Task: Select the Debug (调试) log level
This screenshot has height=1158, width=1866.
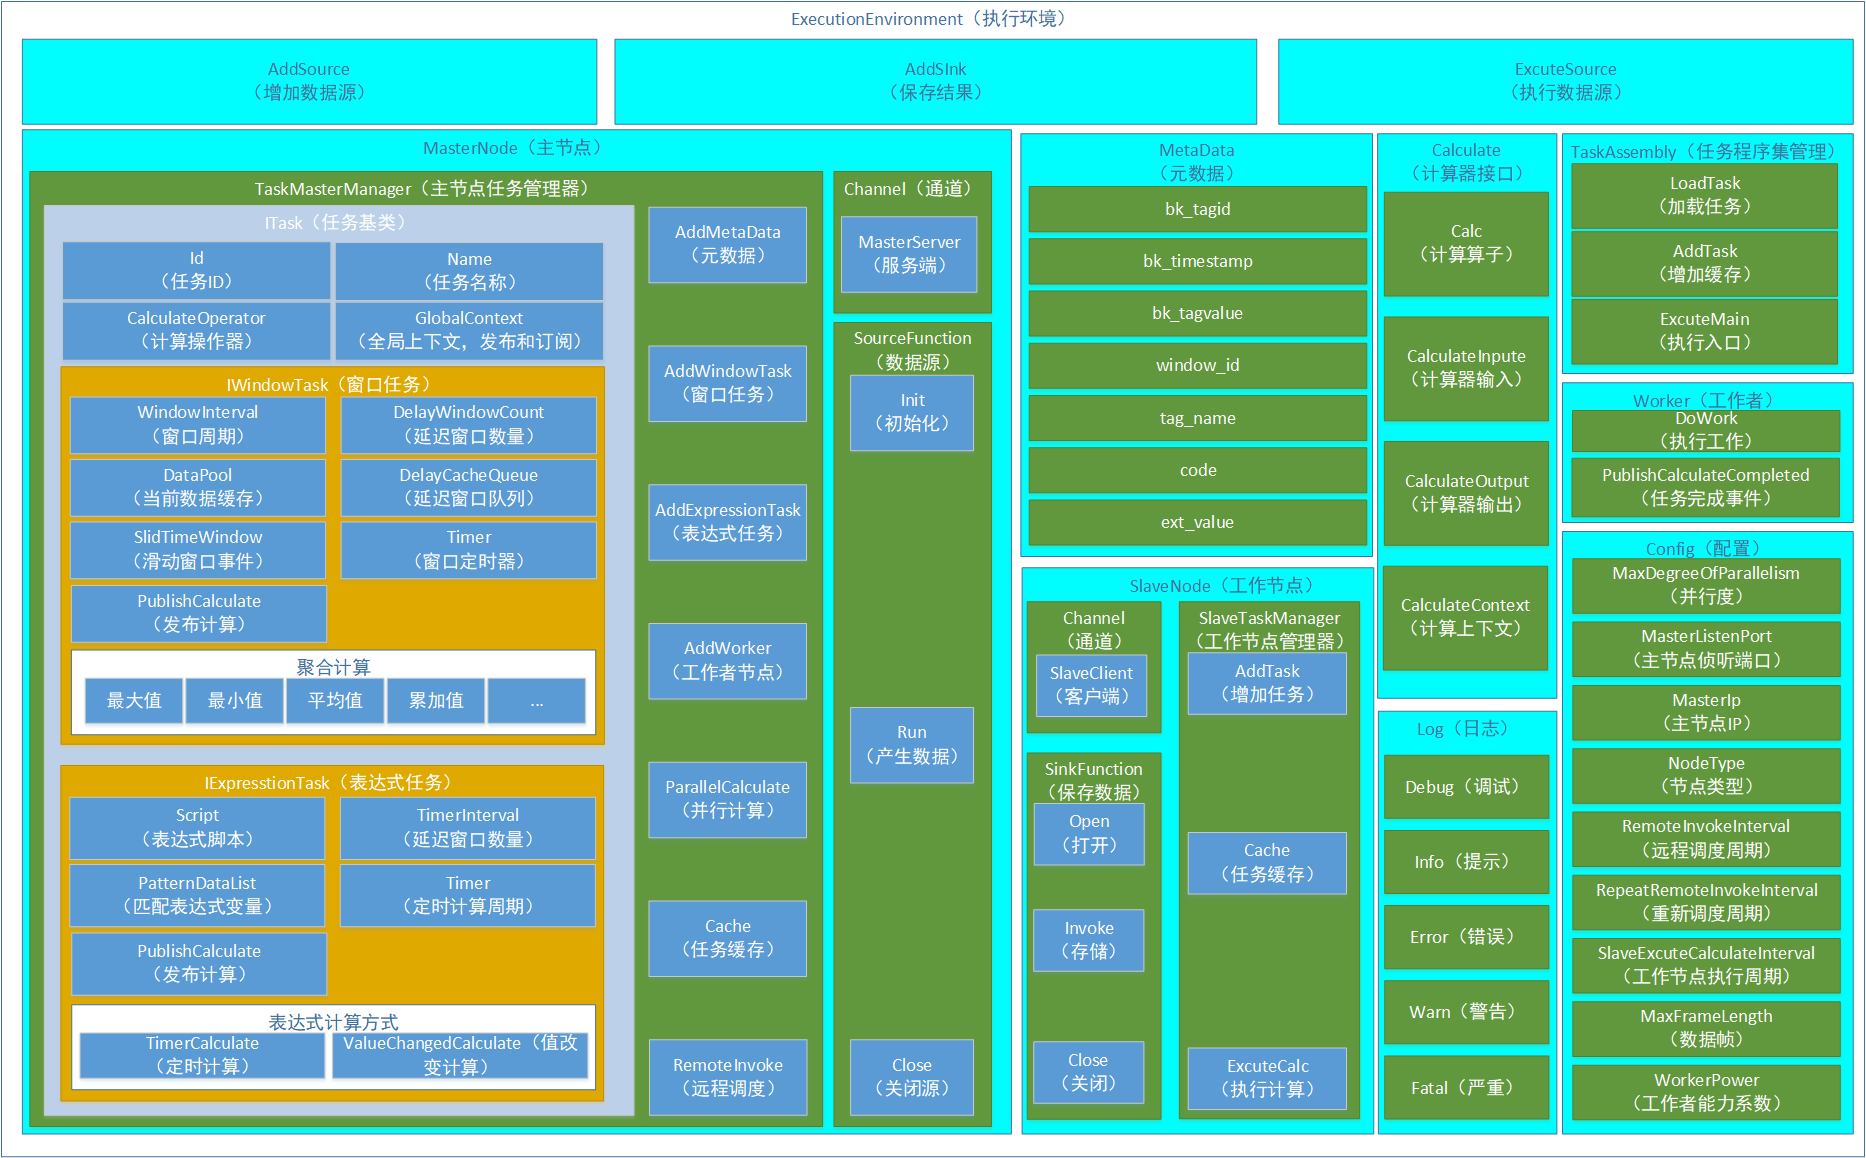Action: point(1466,787)
